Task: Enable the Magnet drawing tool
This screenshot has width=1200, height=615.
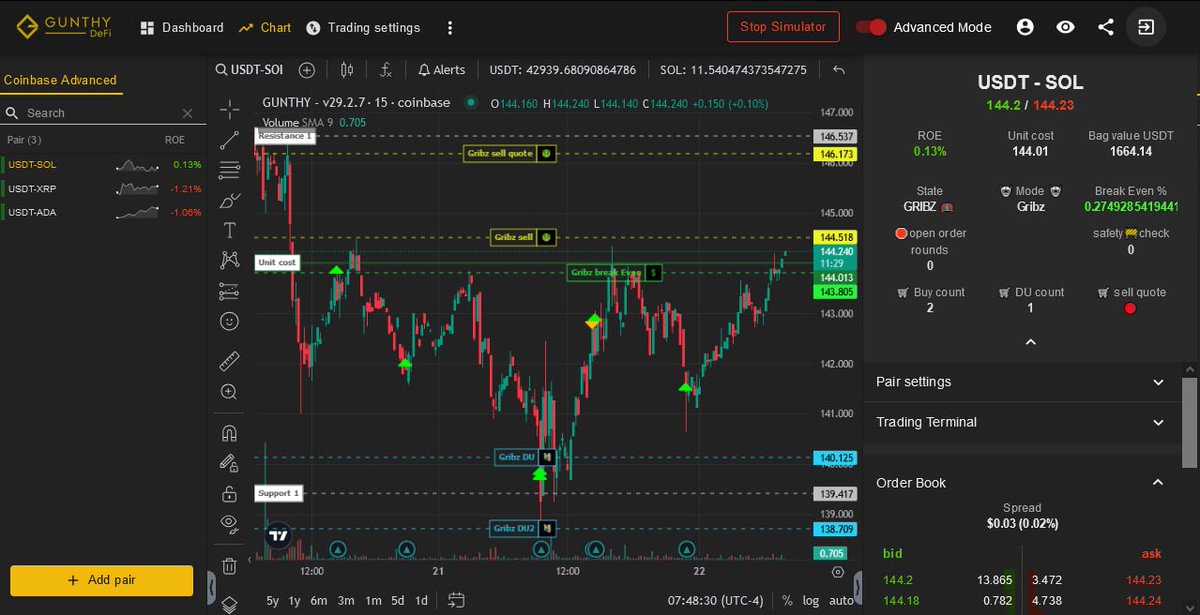Action: (229, 432)
